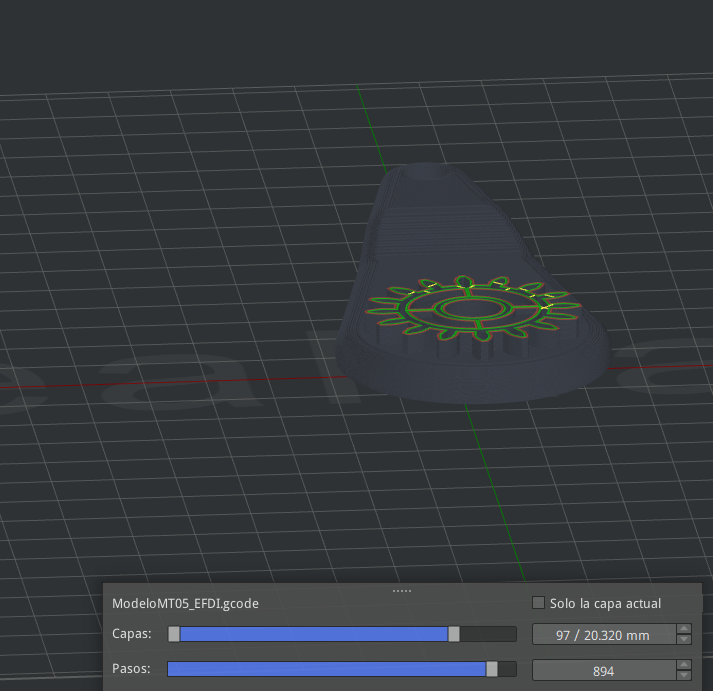Image resolution: width=713 pixels, height=691 pixels.
Task: Click the Pasos label
Action: [x=131, y=670]
